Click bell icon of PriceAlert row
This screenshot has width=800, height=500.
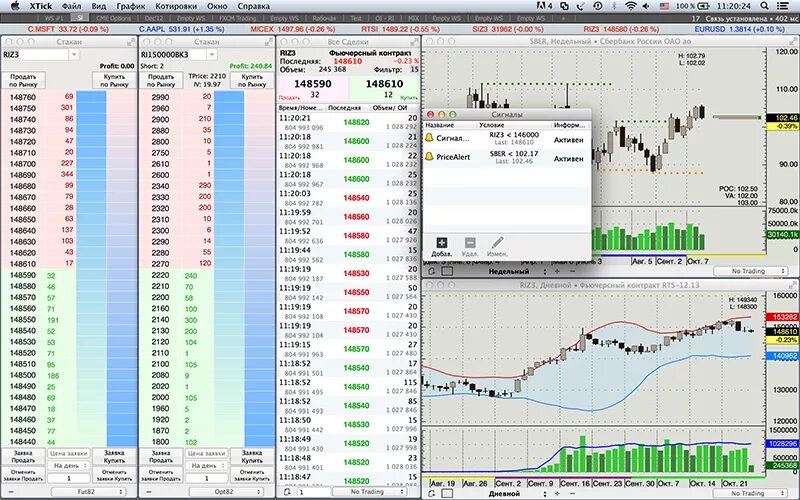(x=430, y=157)
